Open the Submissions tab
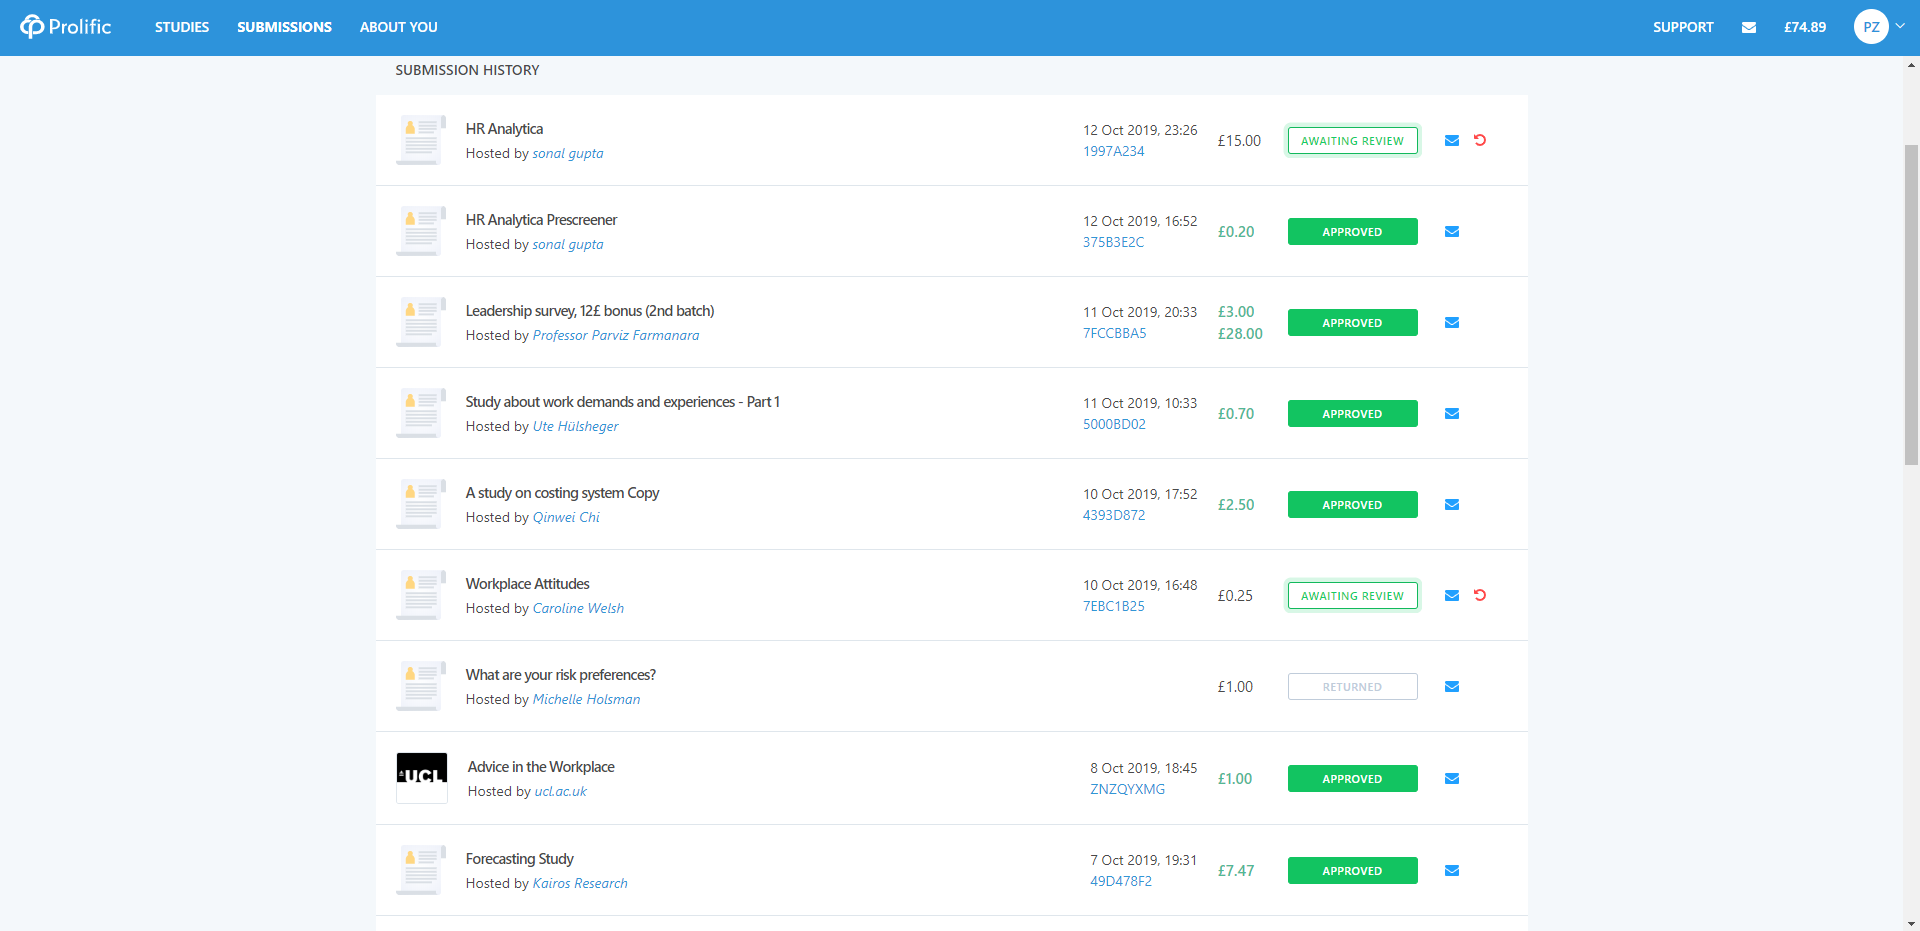The height and width of the screenshot is (931, 1920). pos(284,27)
